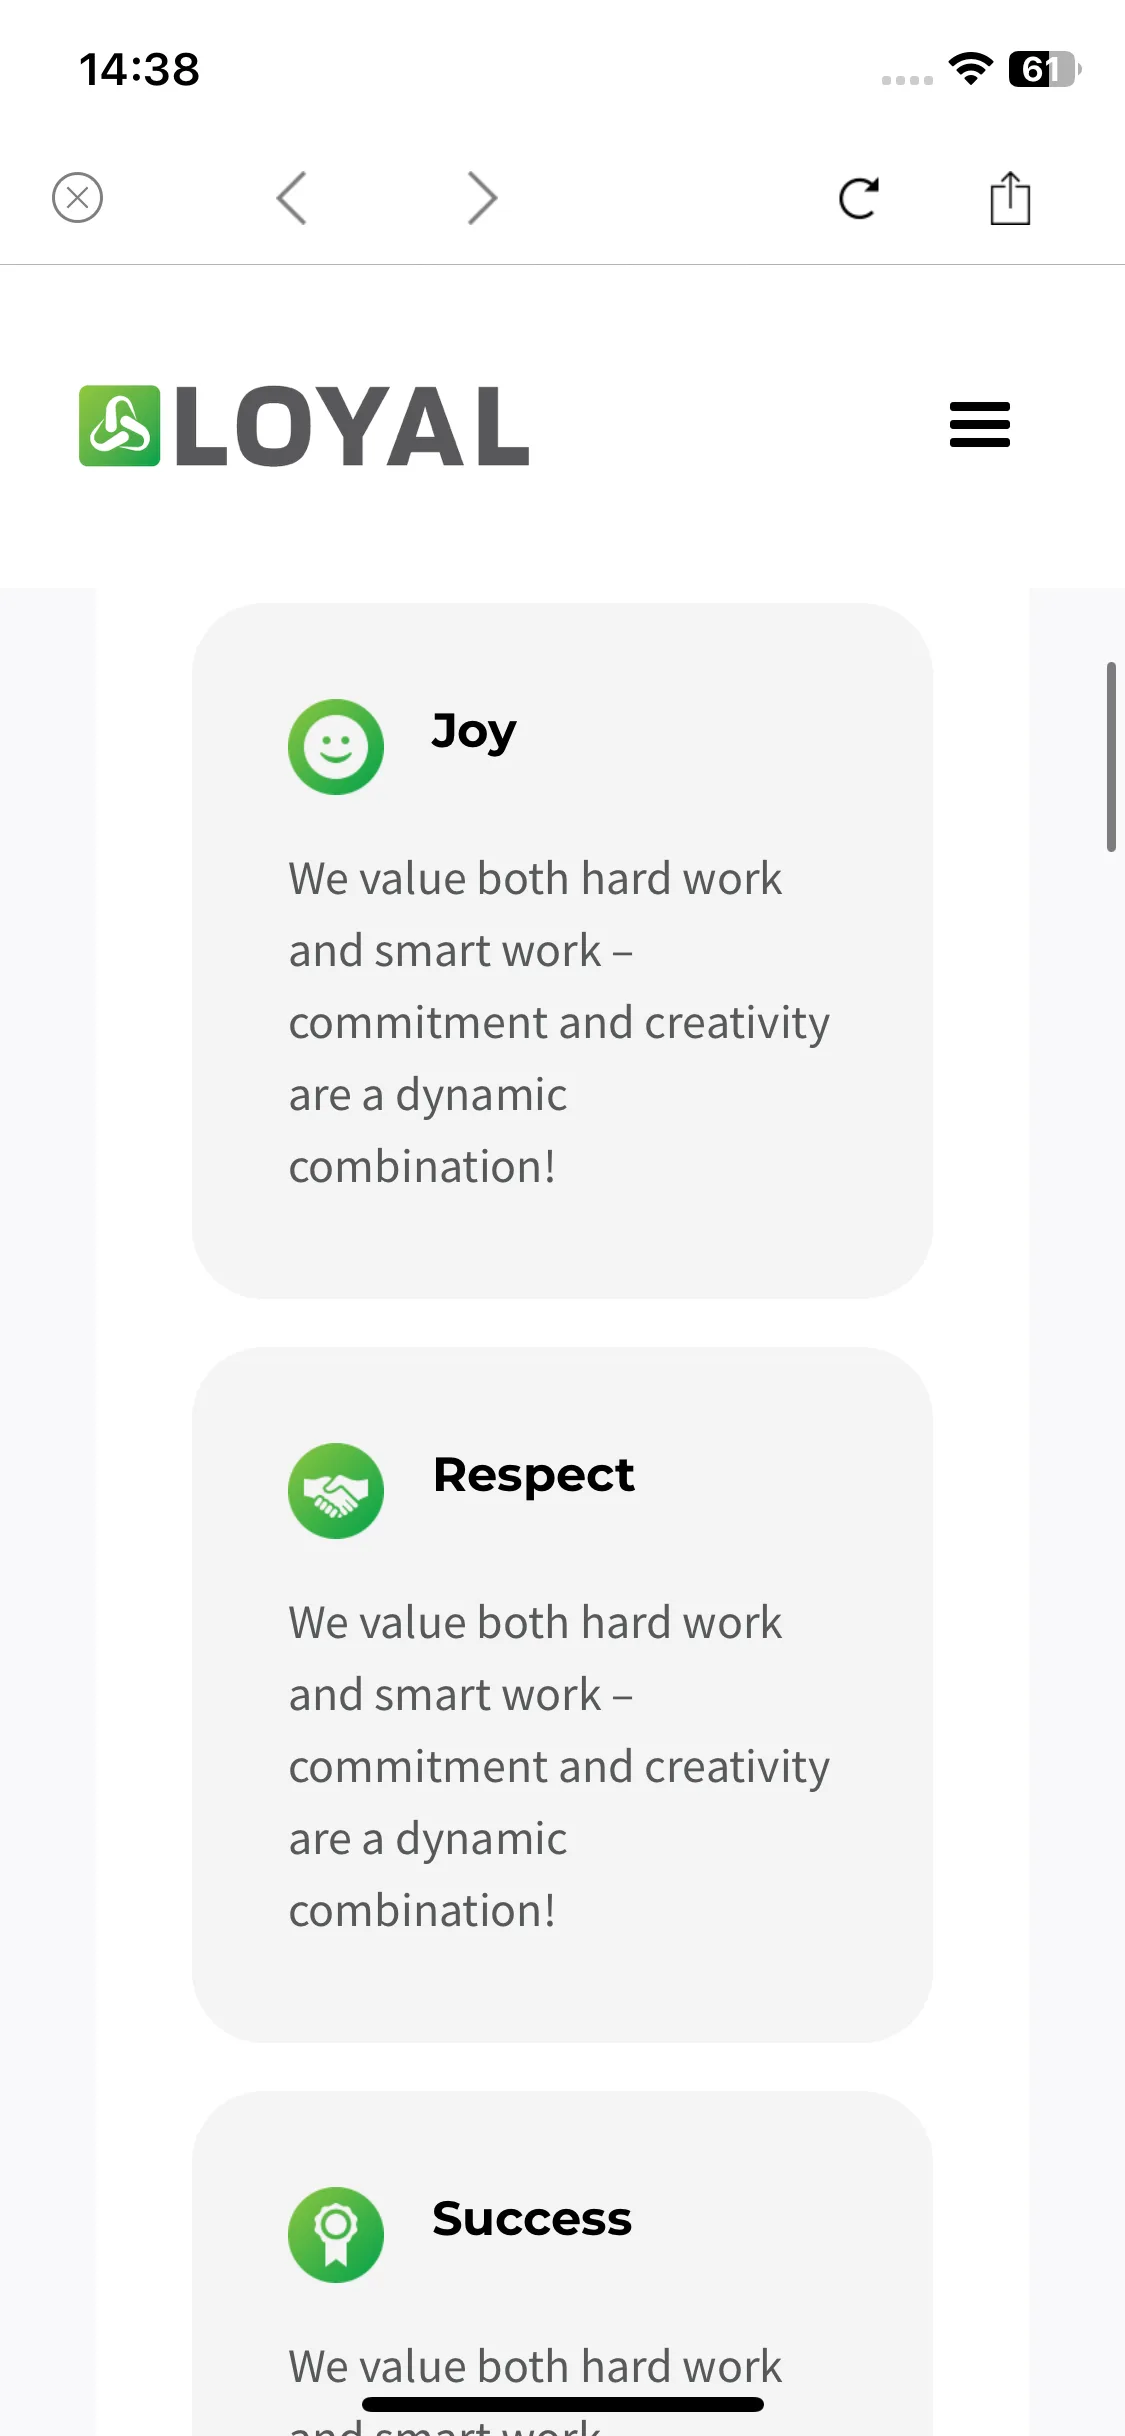Select the Joy heading
This screenshot has height=2436, width=1125.
474,732
